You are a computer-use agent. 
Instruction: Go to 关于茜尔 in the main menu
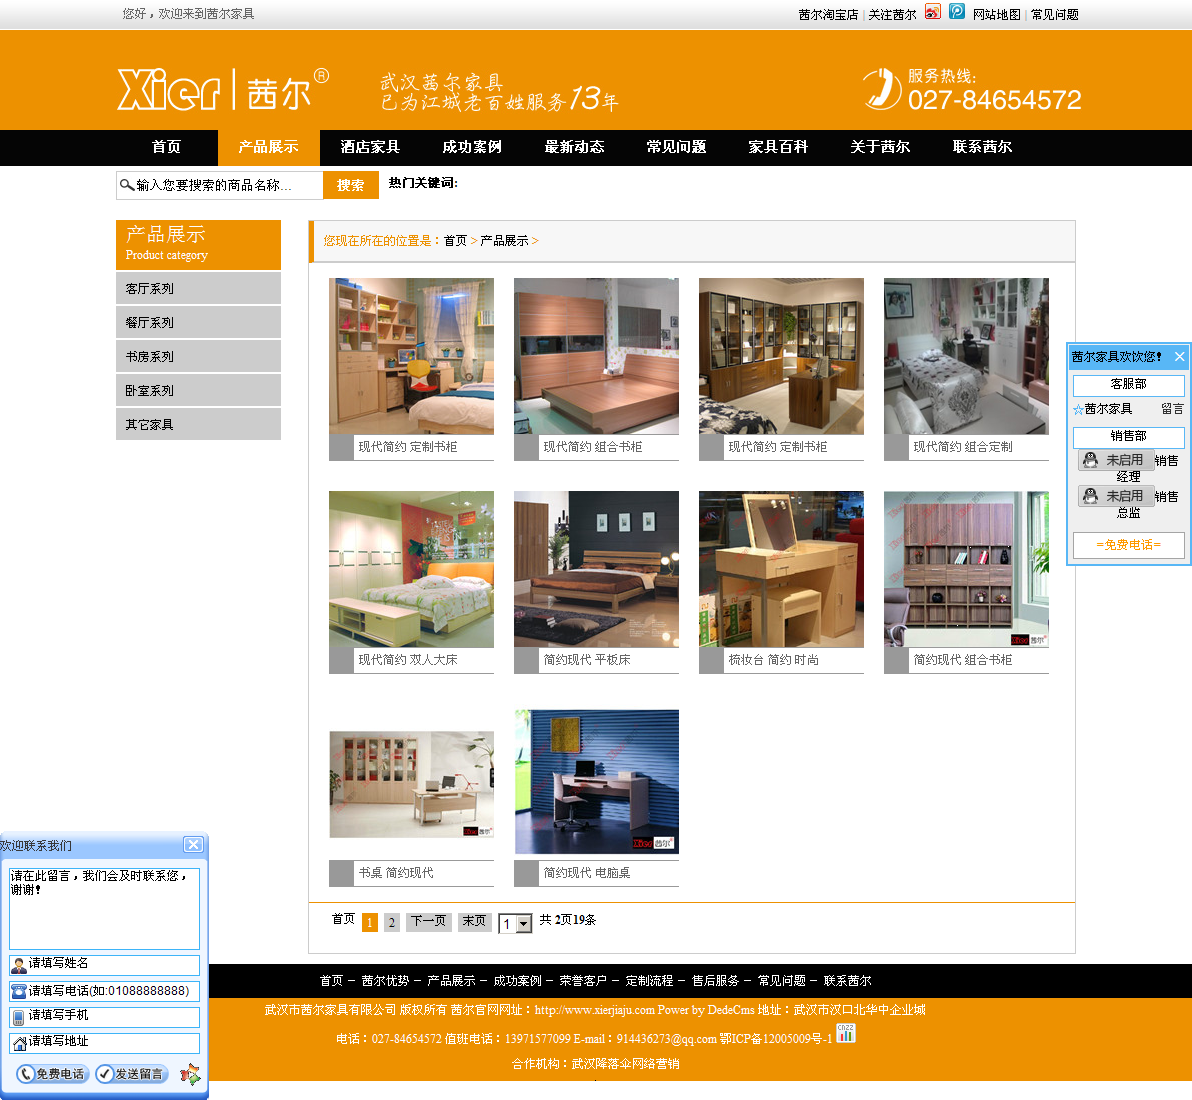point(880,147)
